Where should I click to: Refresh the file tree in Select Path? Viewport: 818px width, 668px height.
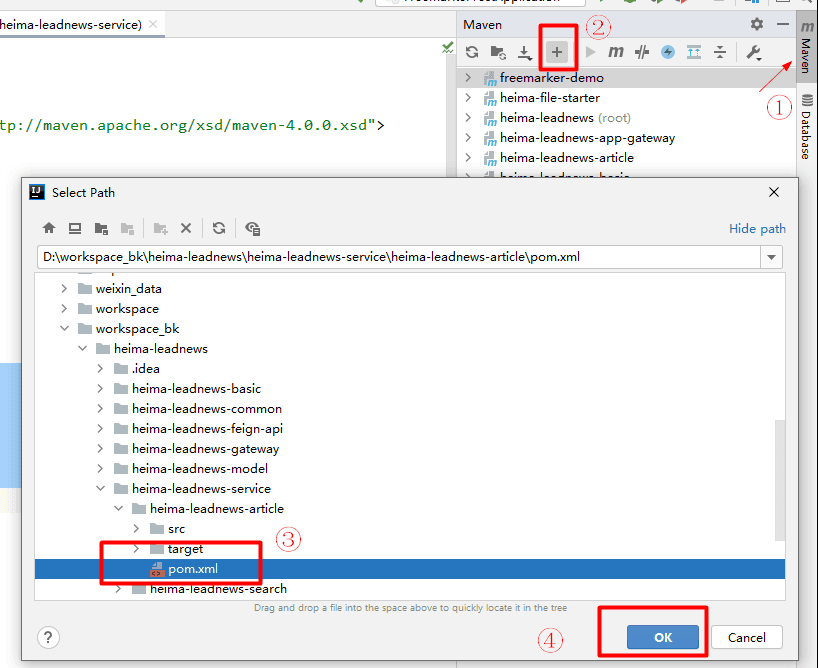point(219,228)
